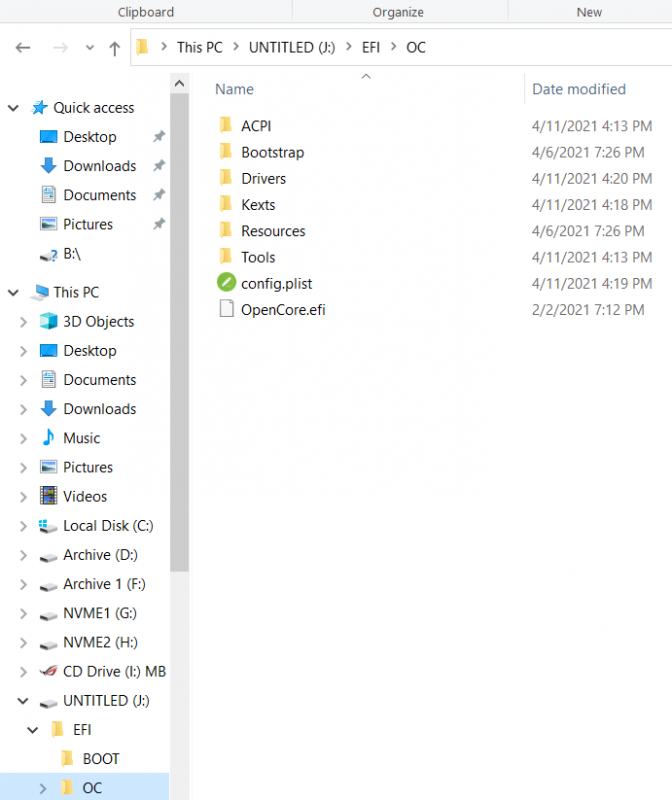The width and height of the screenshot is (672, 800).
Task: Open 3D Objects in navigation pane
Action: 98,322
